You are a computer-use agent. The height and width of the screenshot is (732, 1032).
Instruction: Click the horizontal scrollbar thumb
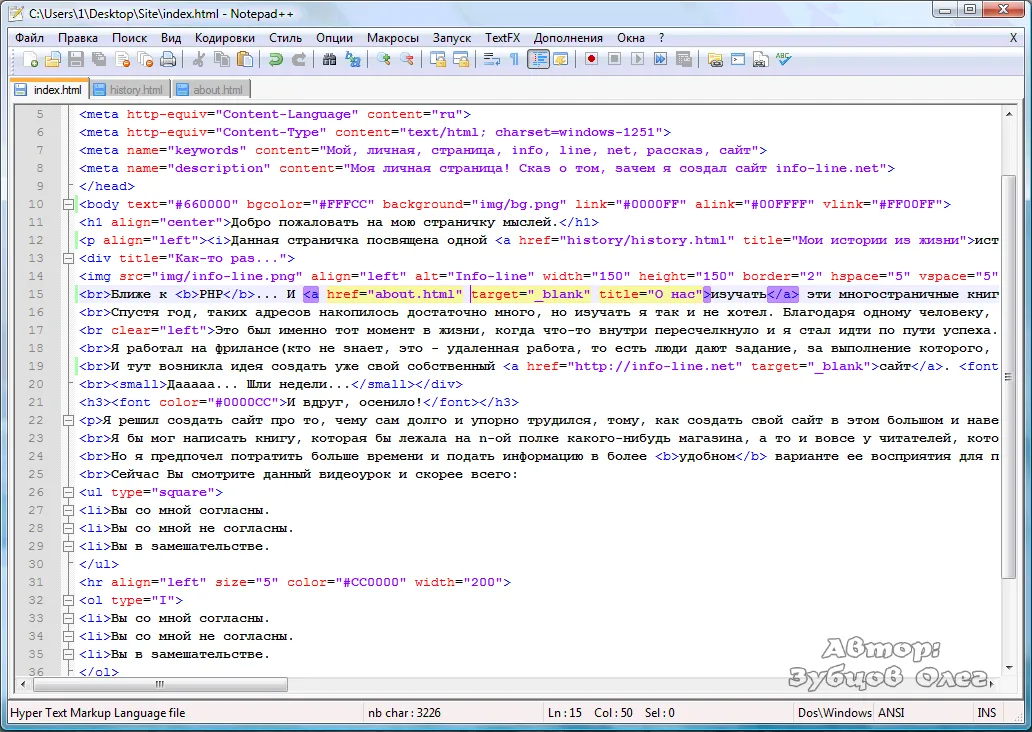tap(161, 685)
